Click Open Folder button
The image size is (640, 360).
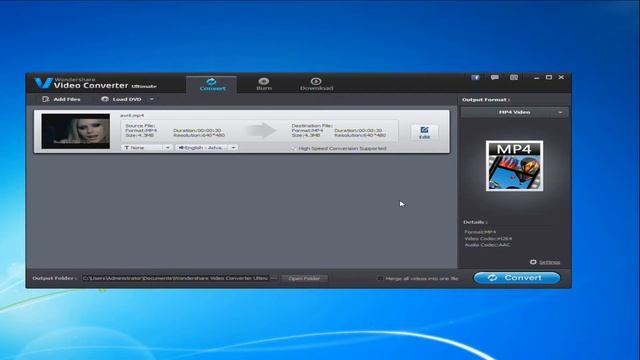[x=304, y=278]
